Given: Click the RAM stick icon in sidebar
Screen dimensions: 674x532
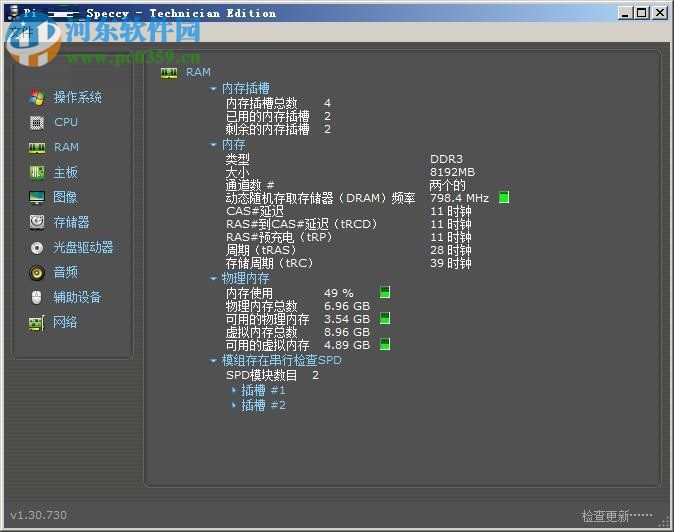Looking at the screenshot, I should (x=37, y=148).
